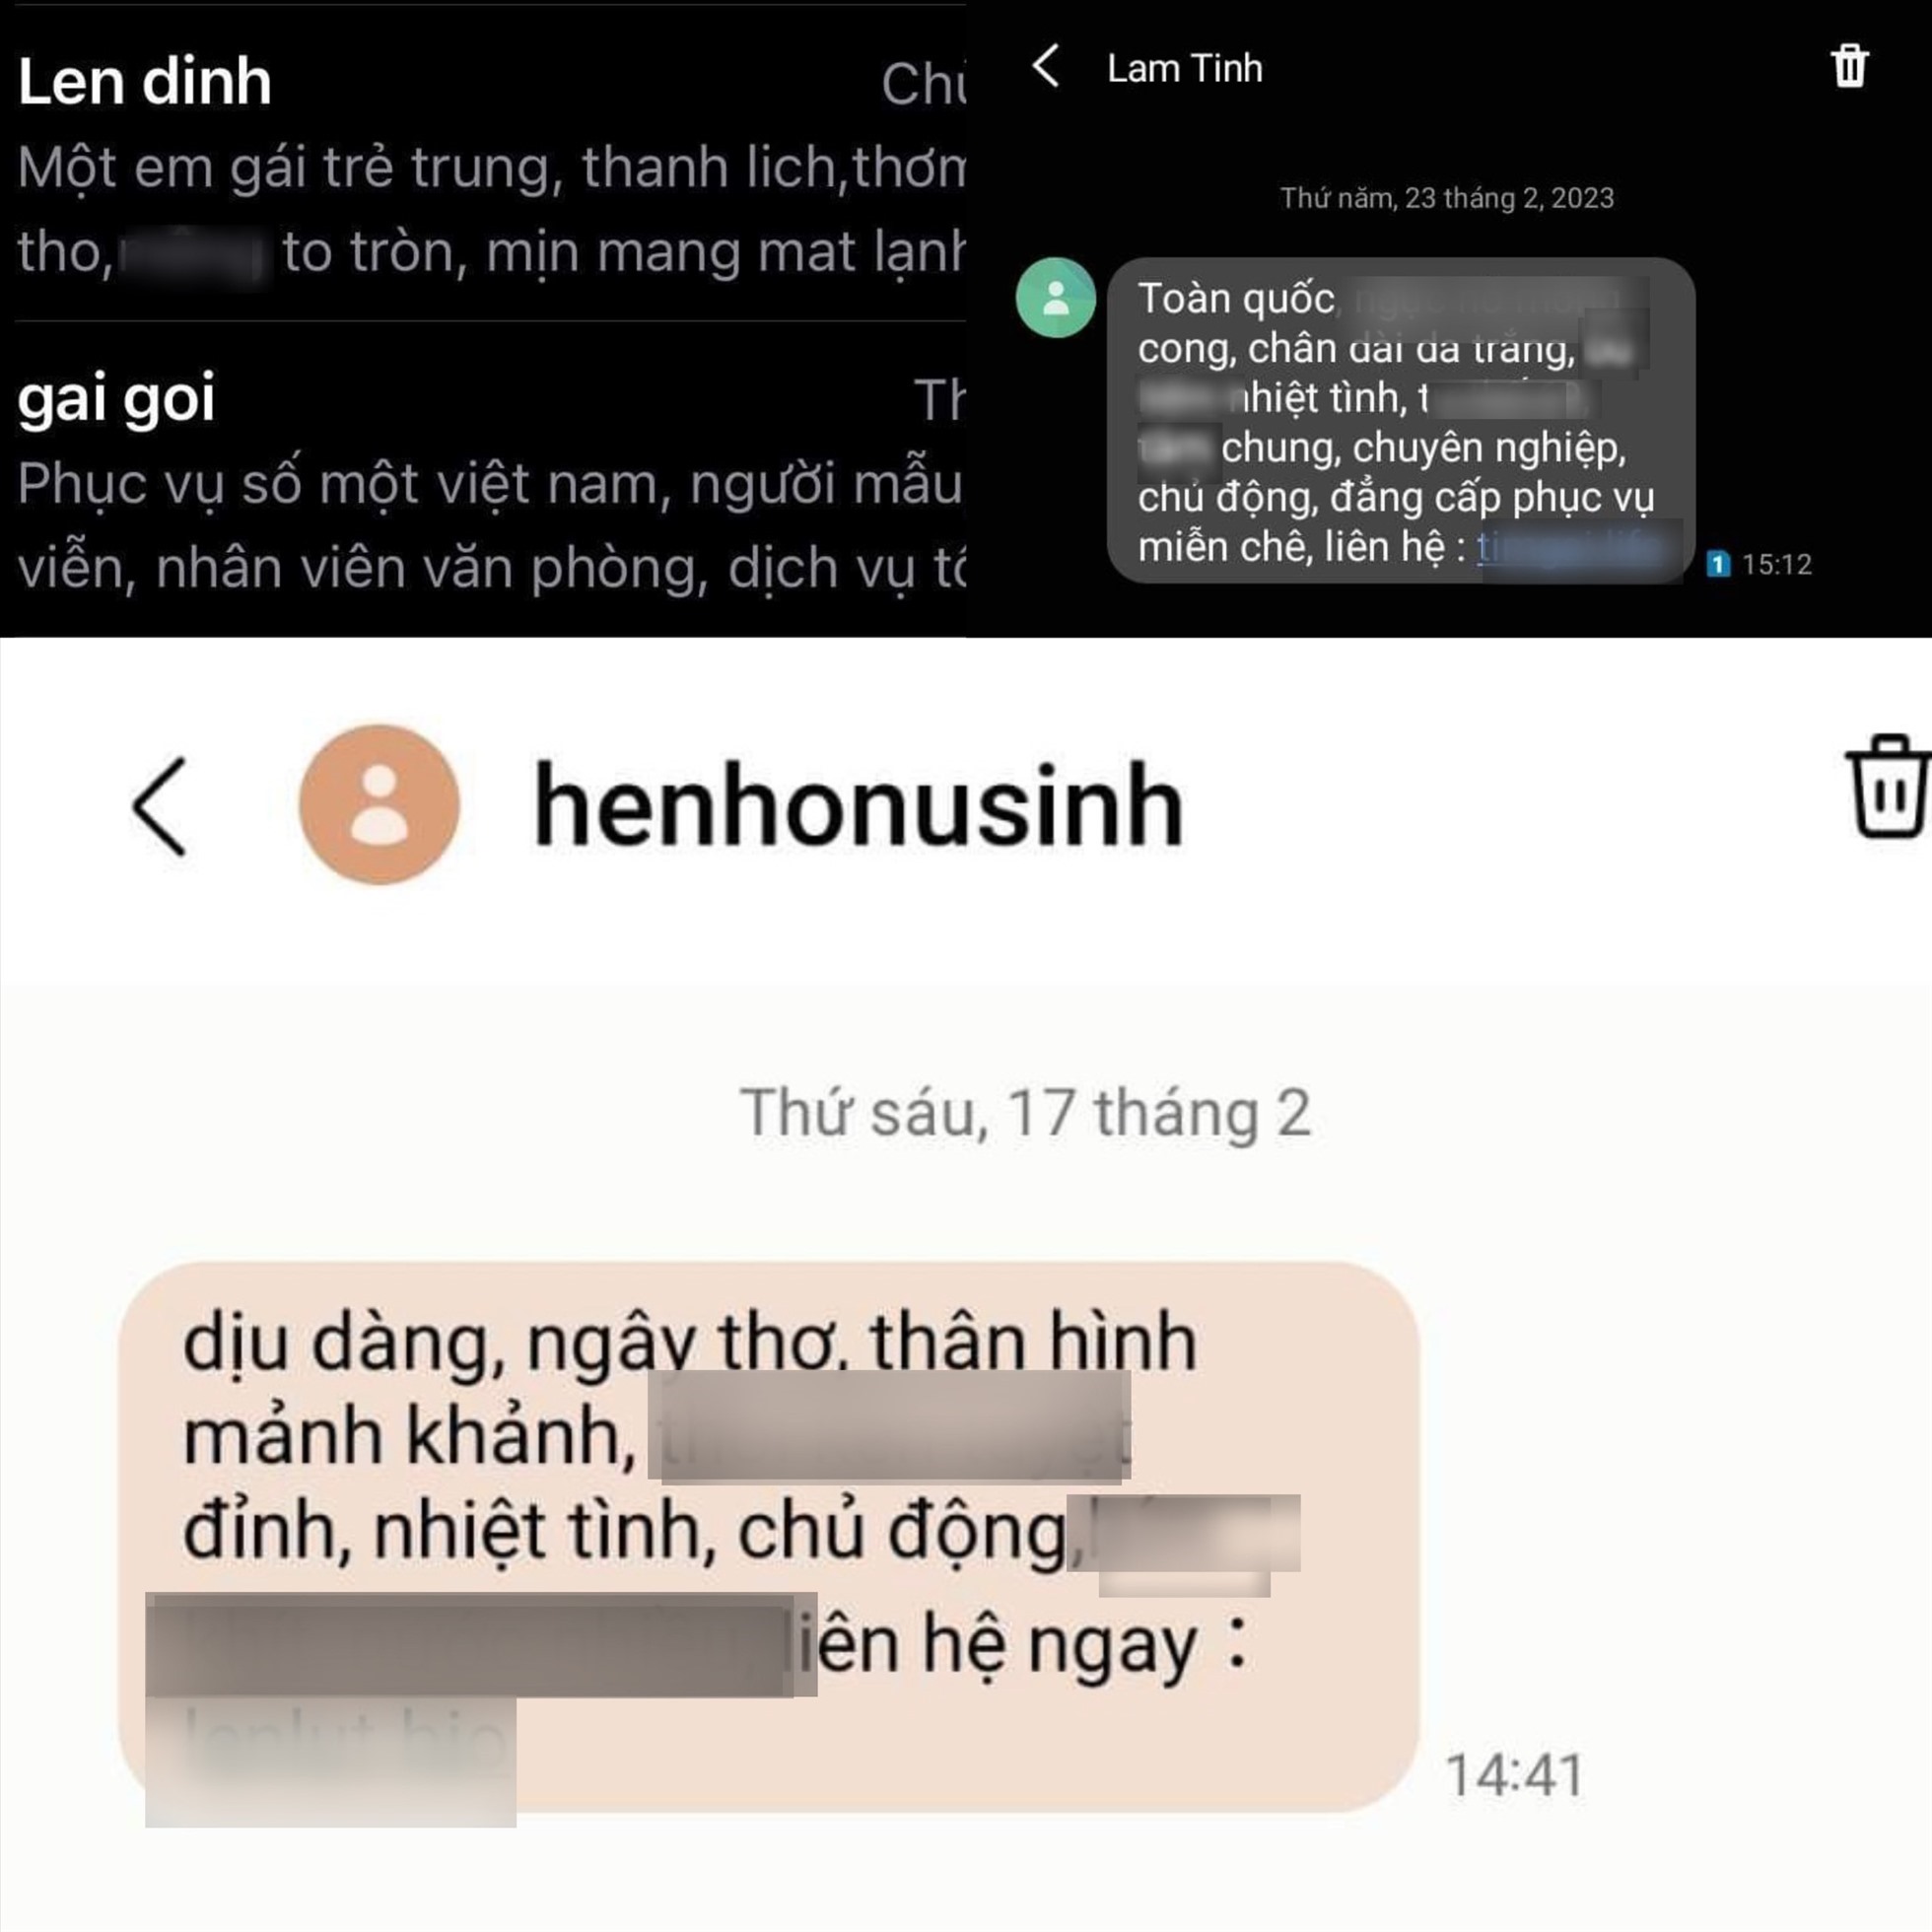Open the blurred link after 'liên hệ :'
This screenshot has height=1932, width=1932.
[1578, 548]
